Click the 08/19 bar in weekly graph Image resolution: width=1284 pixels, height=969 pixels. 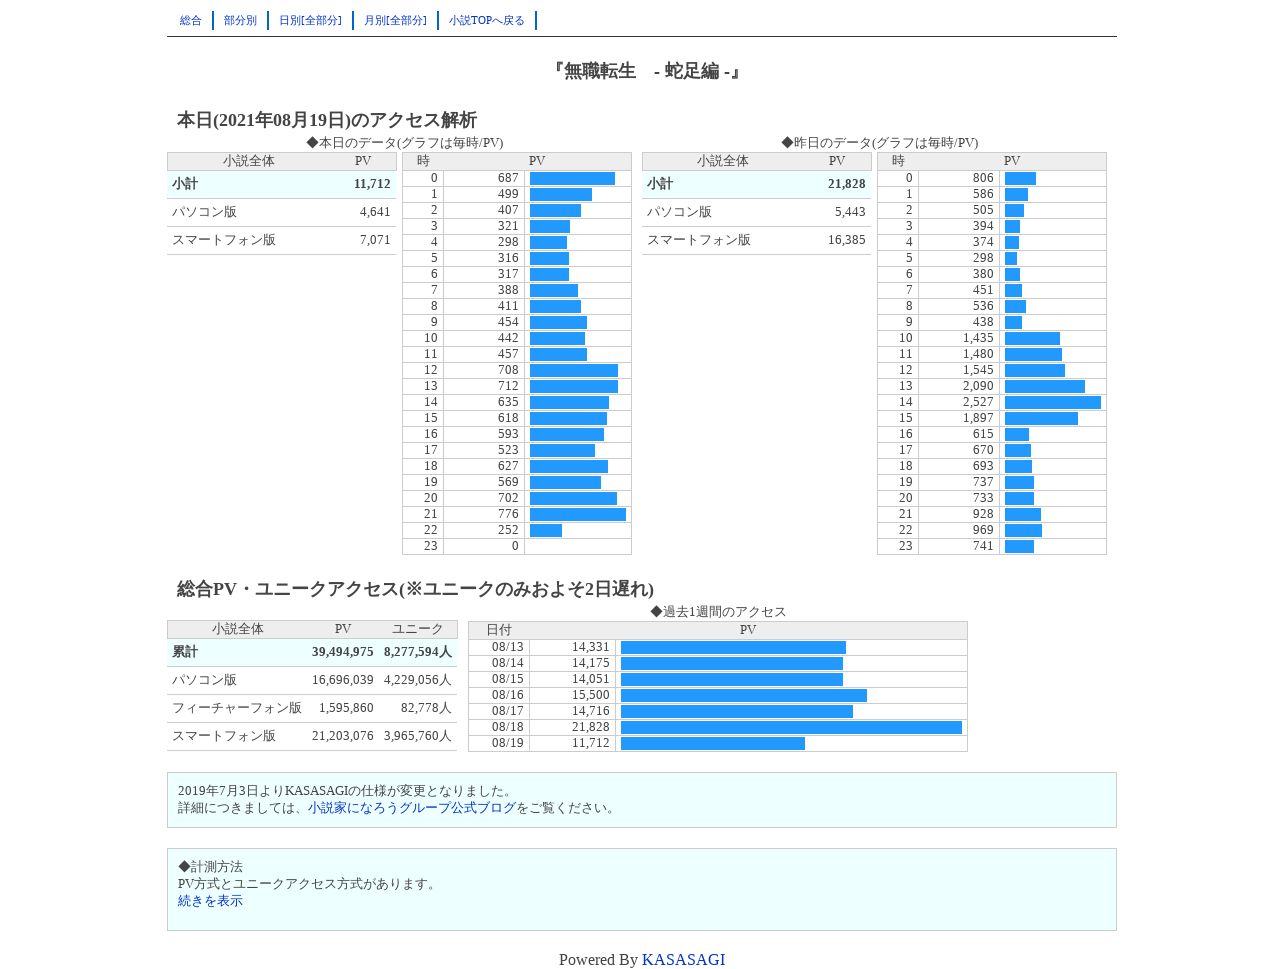[x=713, y=743]
